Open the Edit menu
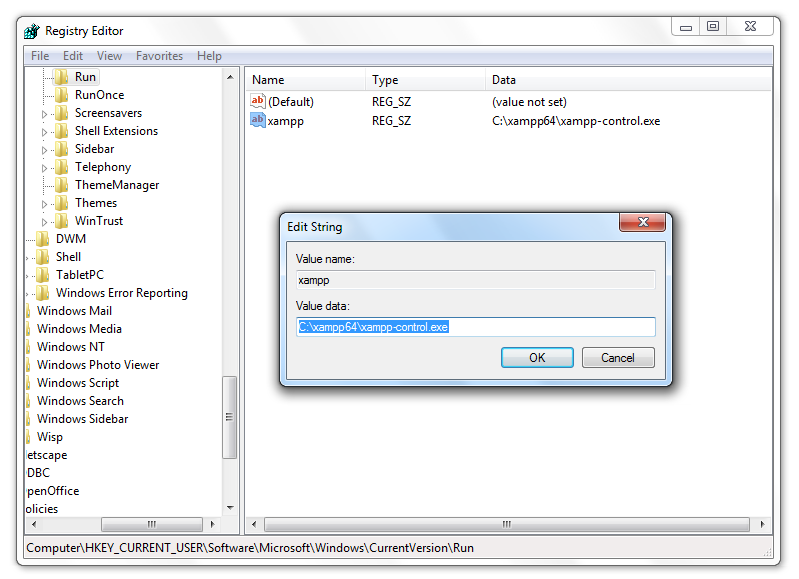The width and height of the screenshot is (799, 579). (x=73, y=56)
